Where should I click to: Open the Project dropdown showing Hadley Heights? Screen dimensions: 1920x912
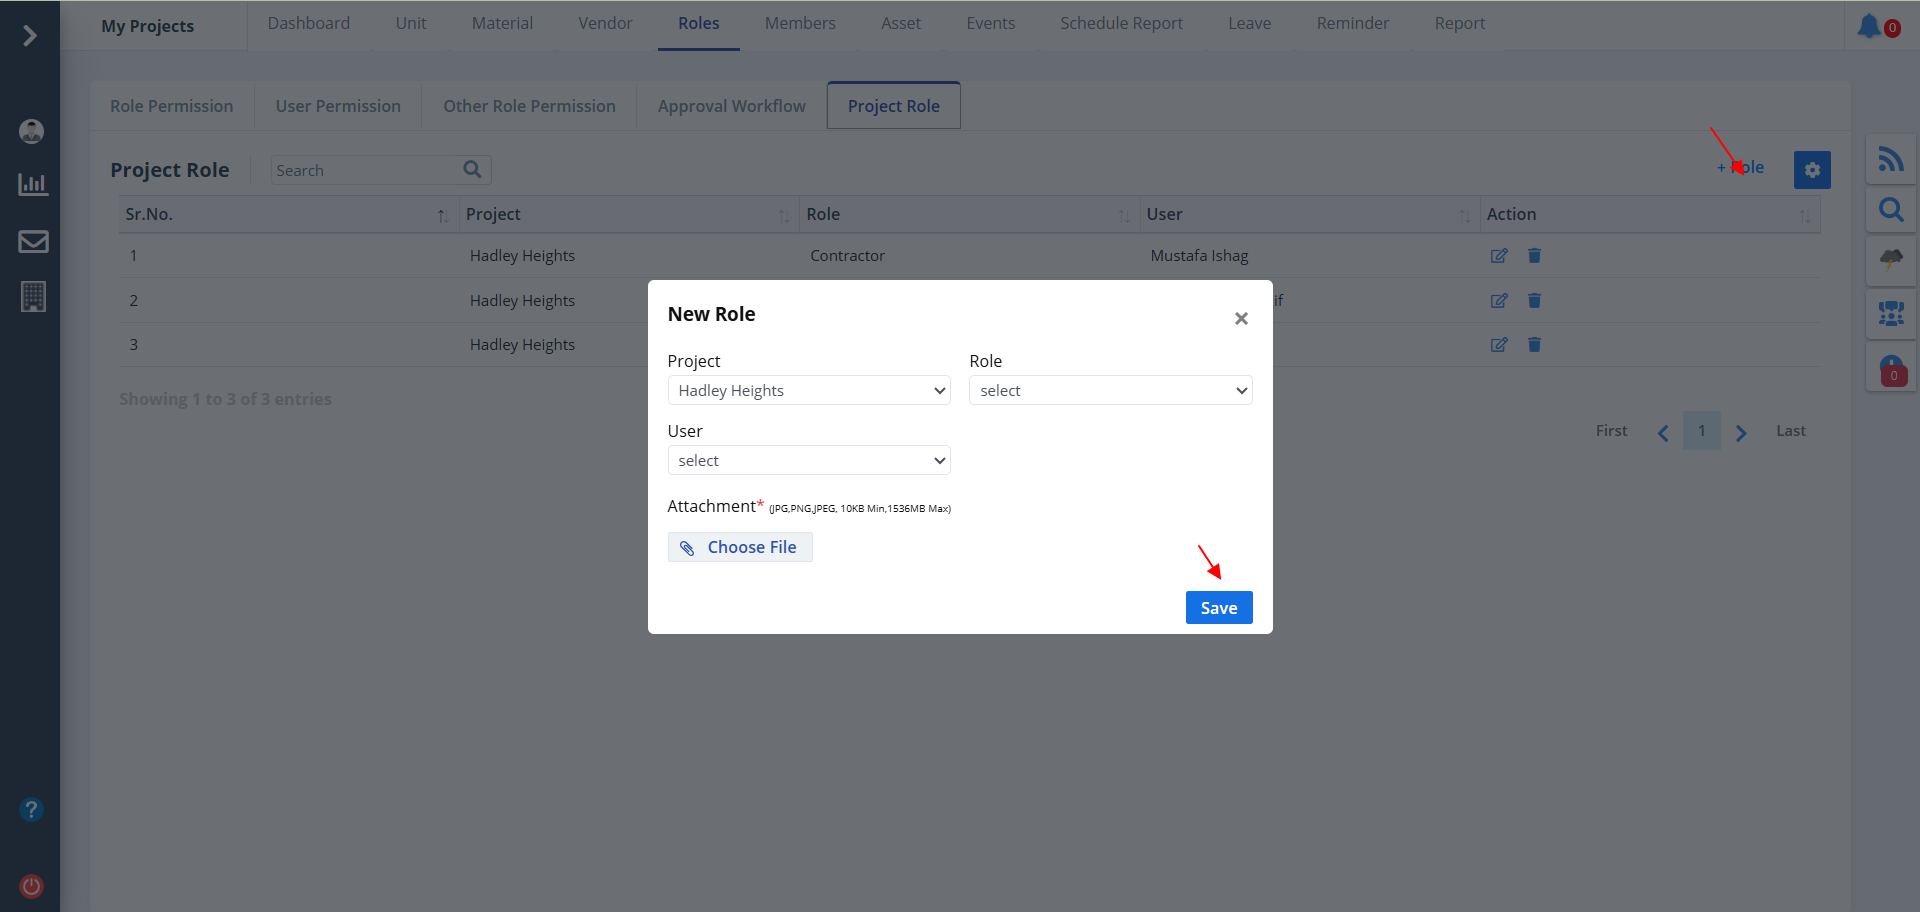click(808, 391)
